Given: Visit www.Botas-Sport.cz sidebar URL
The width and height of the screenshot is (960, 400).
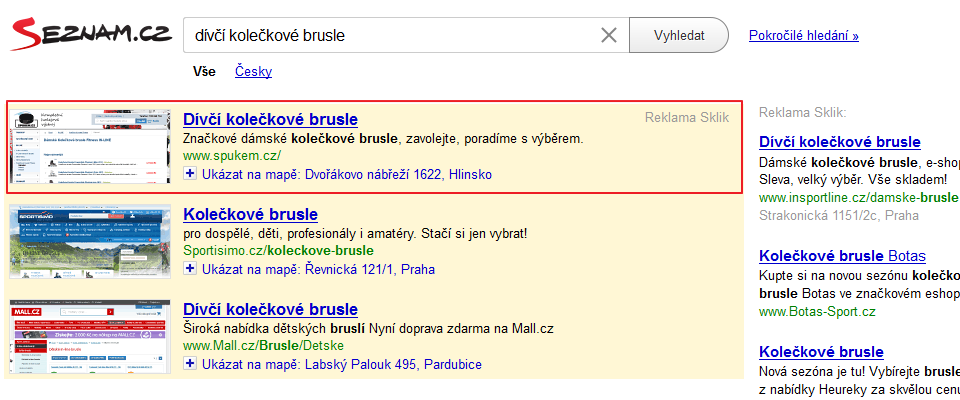Looking at the screenshot, I should click(817, 312).
